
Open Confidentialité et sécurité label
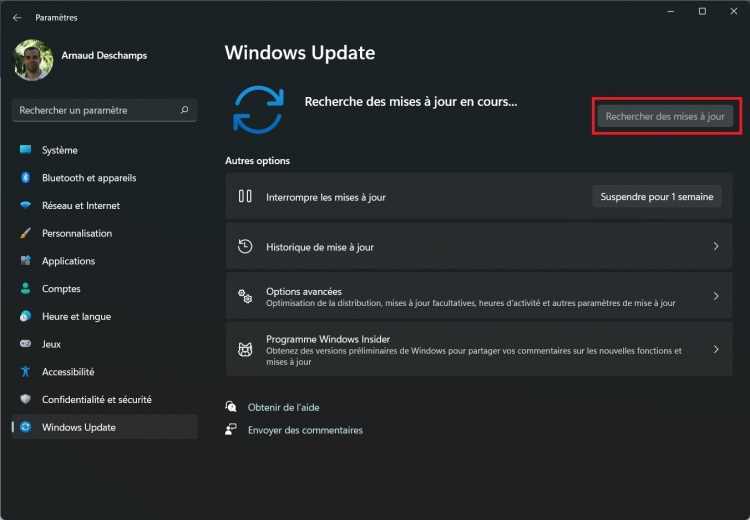pyautogui.click(x=97, y=399)
